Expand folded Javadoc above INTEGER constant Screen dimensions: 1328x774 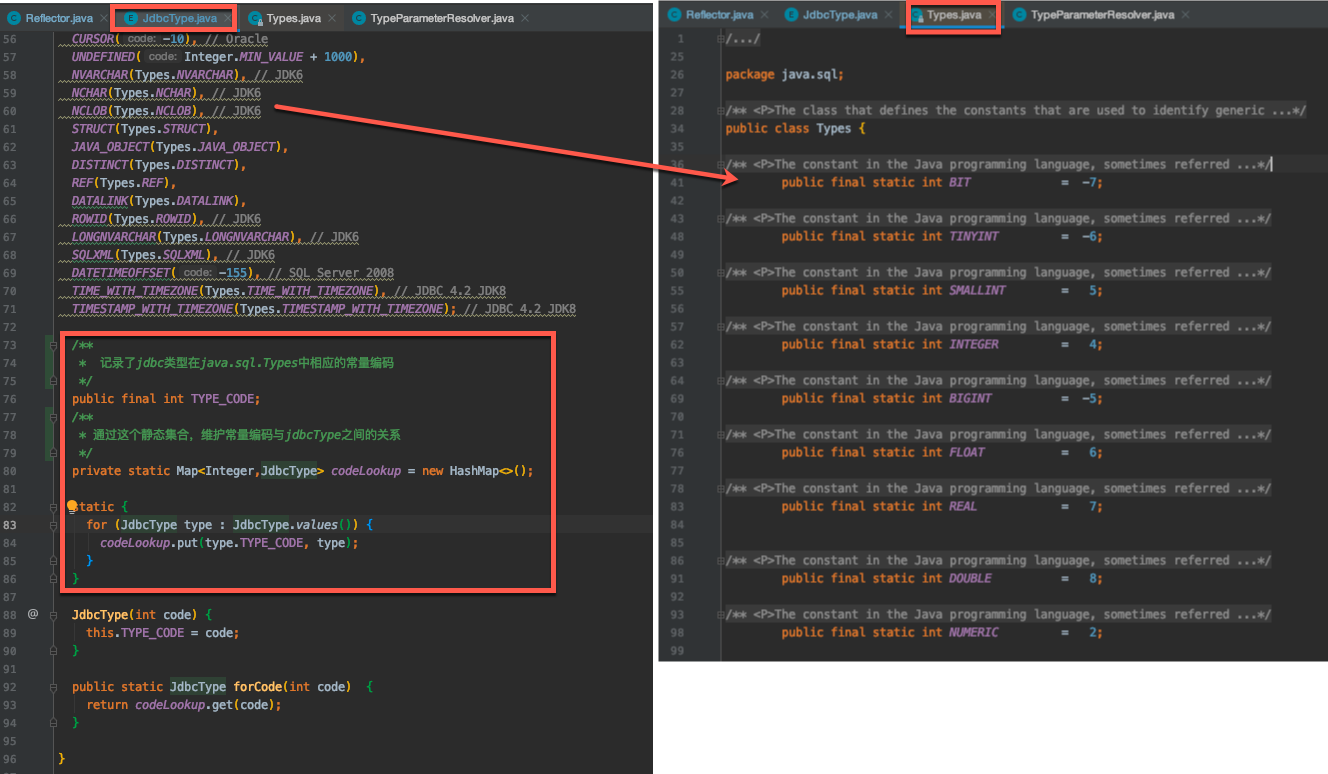point(721,326)
